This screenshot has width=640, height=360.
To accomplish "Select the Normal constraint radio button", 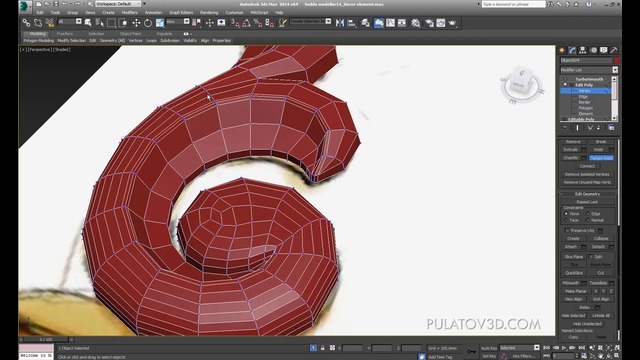I will point(588,220).
